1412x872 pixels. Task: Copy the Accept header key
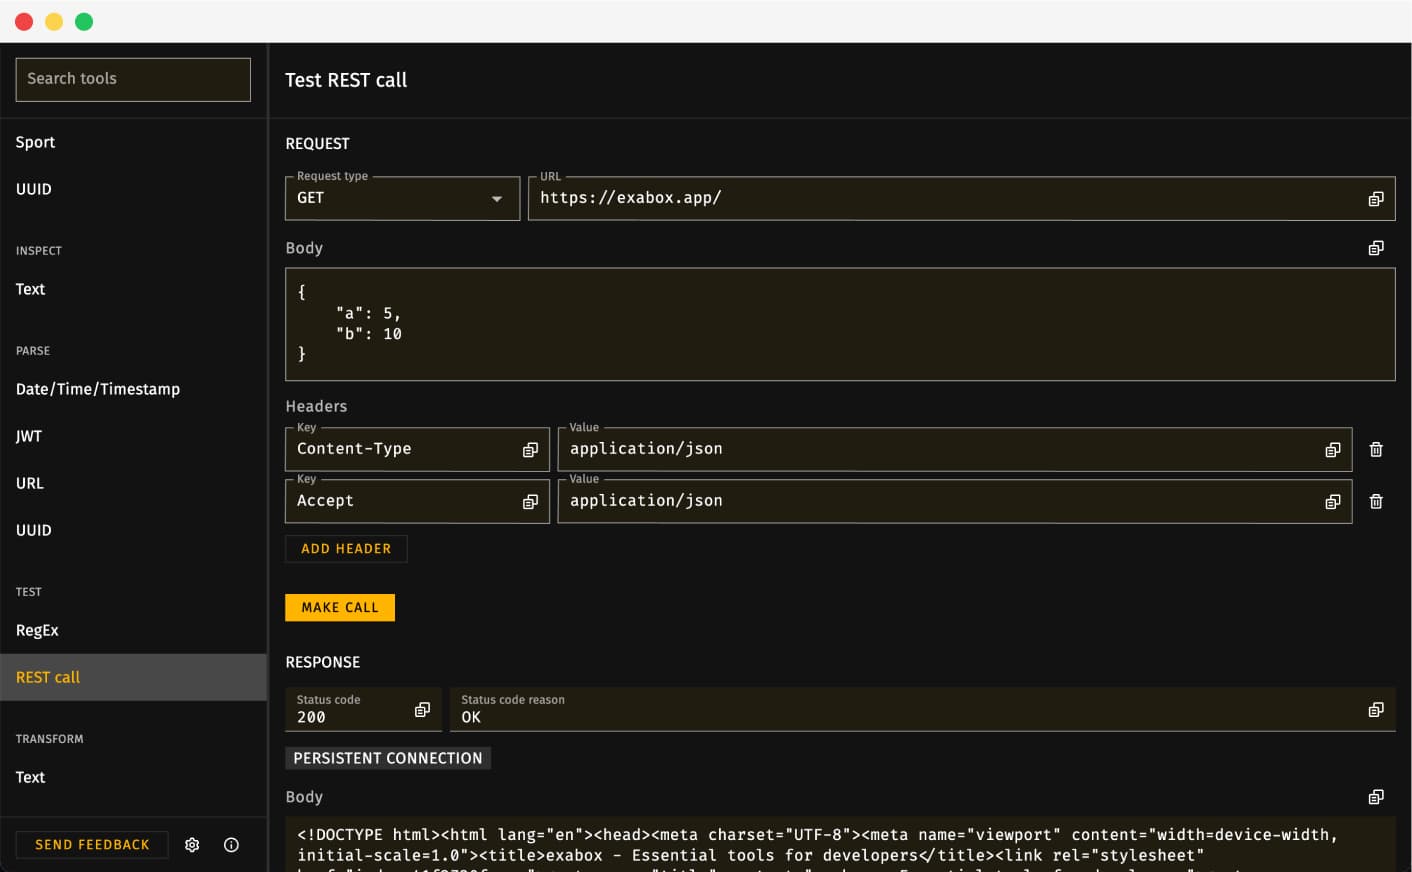click(x=530, y=502)
